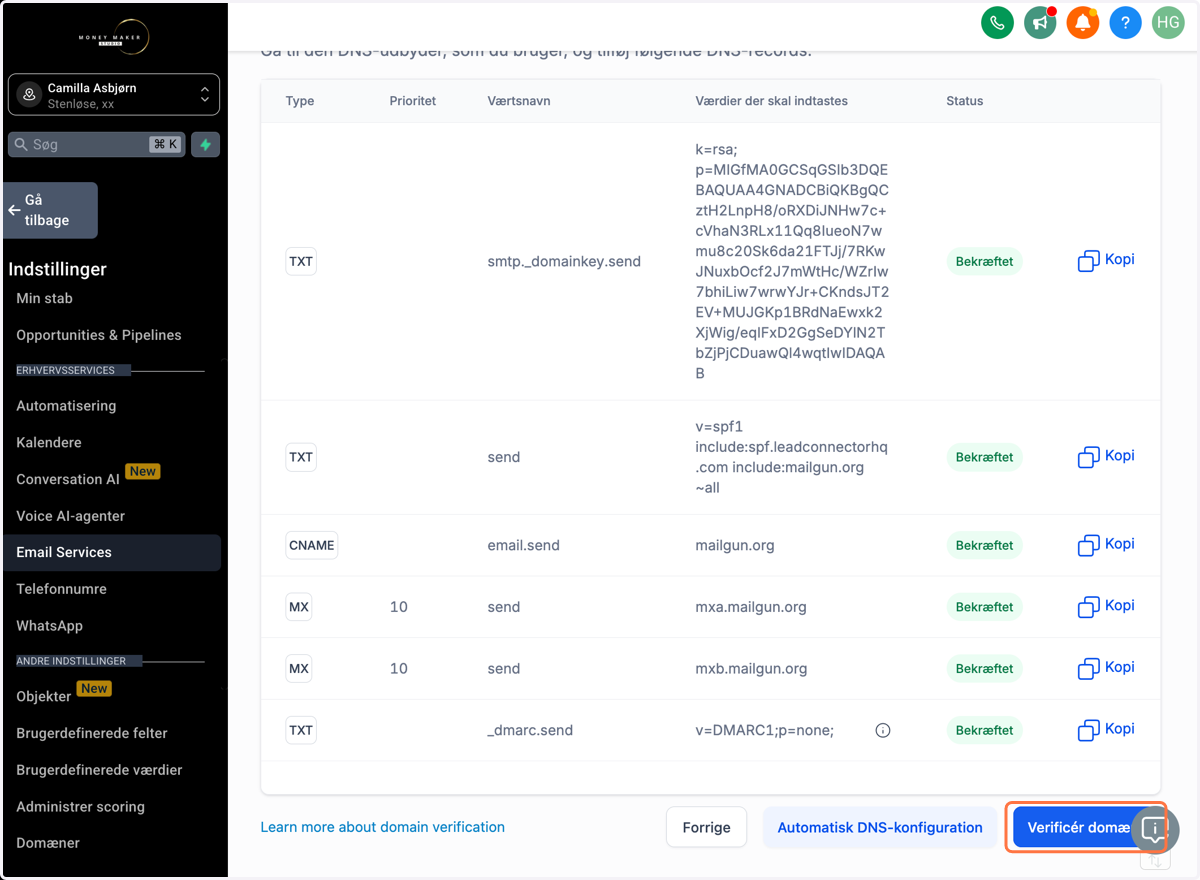Open Min stab settings
Viewport: 1200px width, 880px height.
(45, 298)
